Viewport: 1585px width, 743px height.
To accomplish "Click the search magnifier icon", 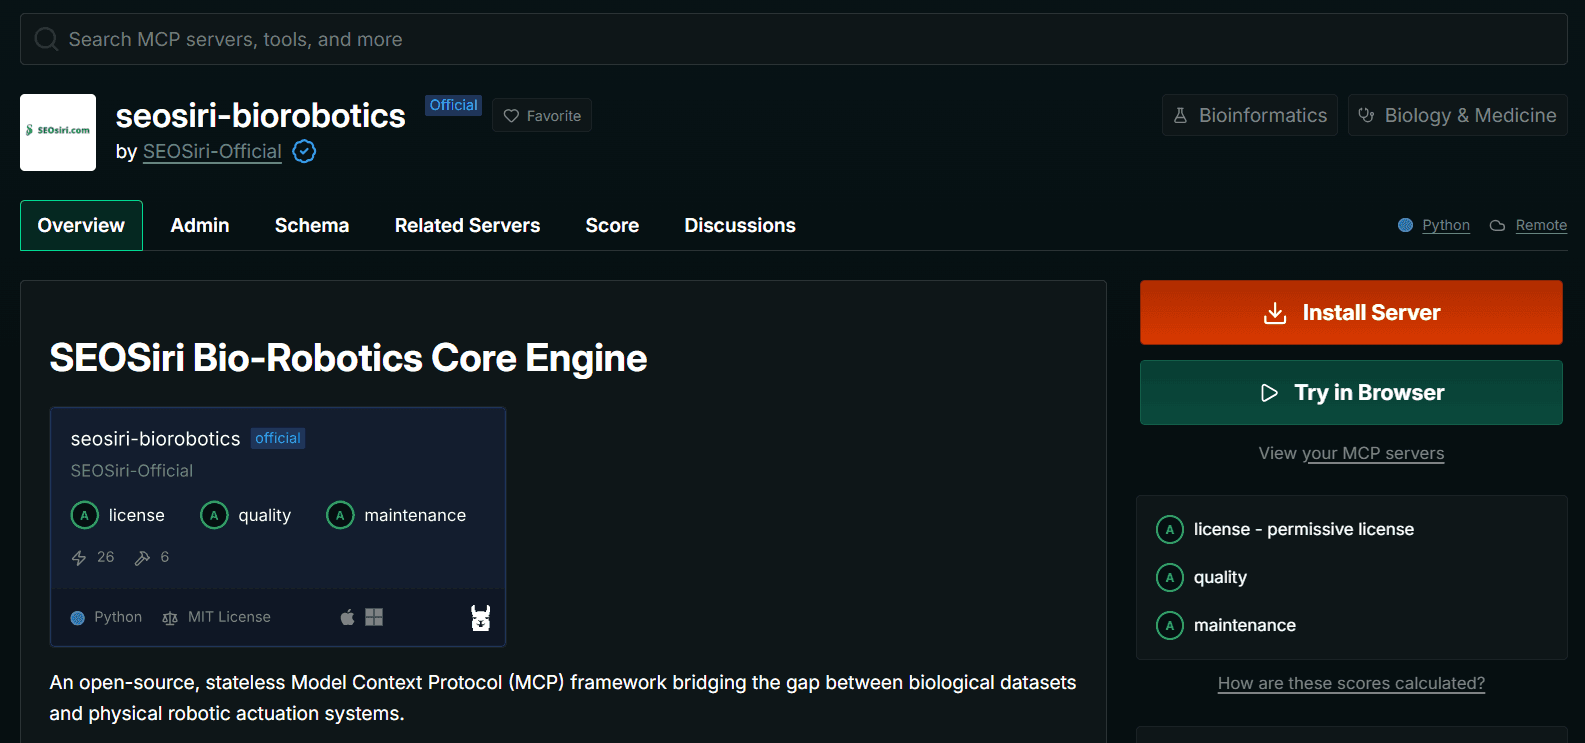I will [46, 39].
